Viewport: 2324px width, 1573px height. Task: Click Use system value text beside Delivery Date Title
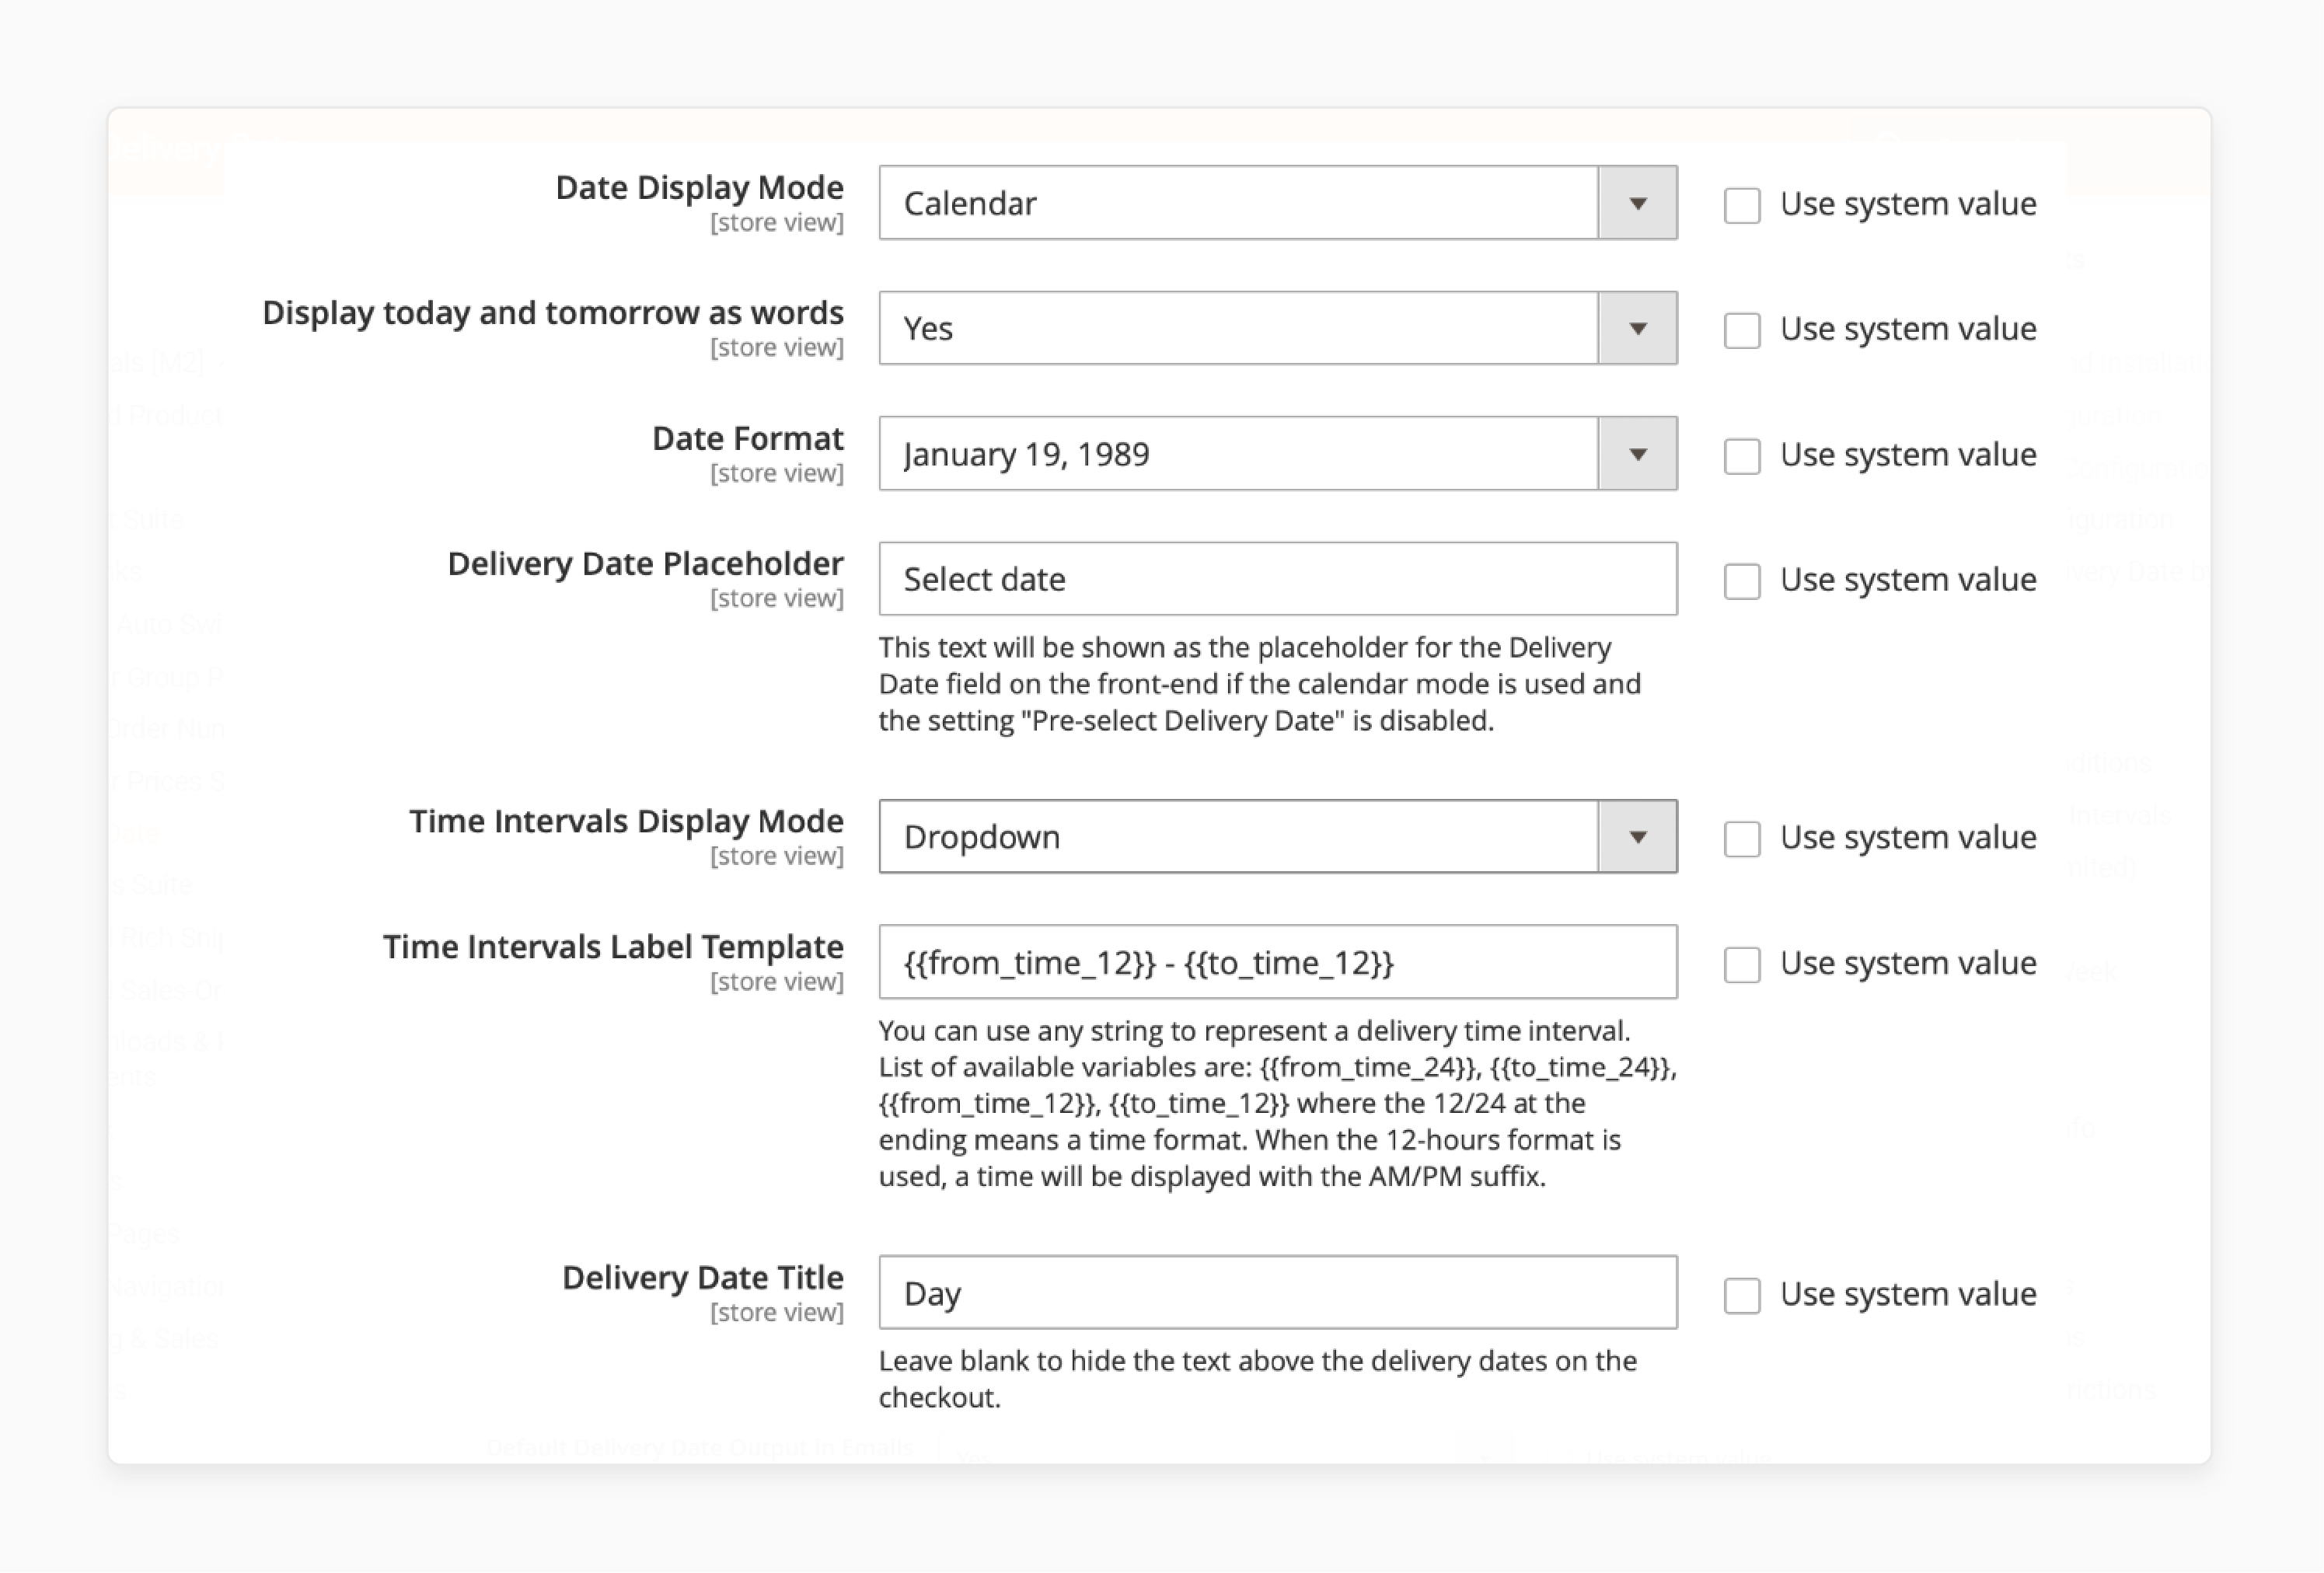(x=1908, y=1294)
